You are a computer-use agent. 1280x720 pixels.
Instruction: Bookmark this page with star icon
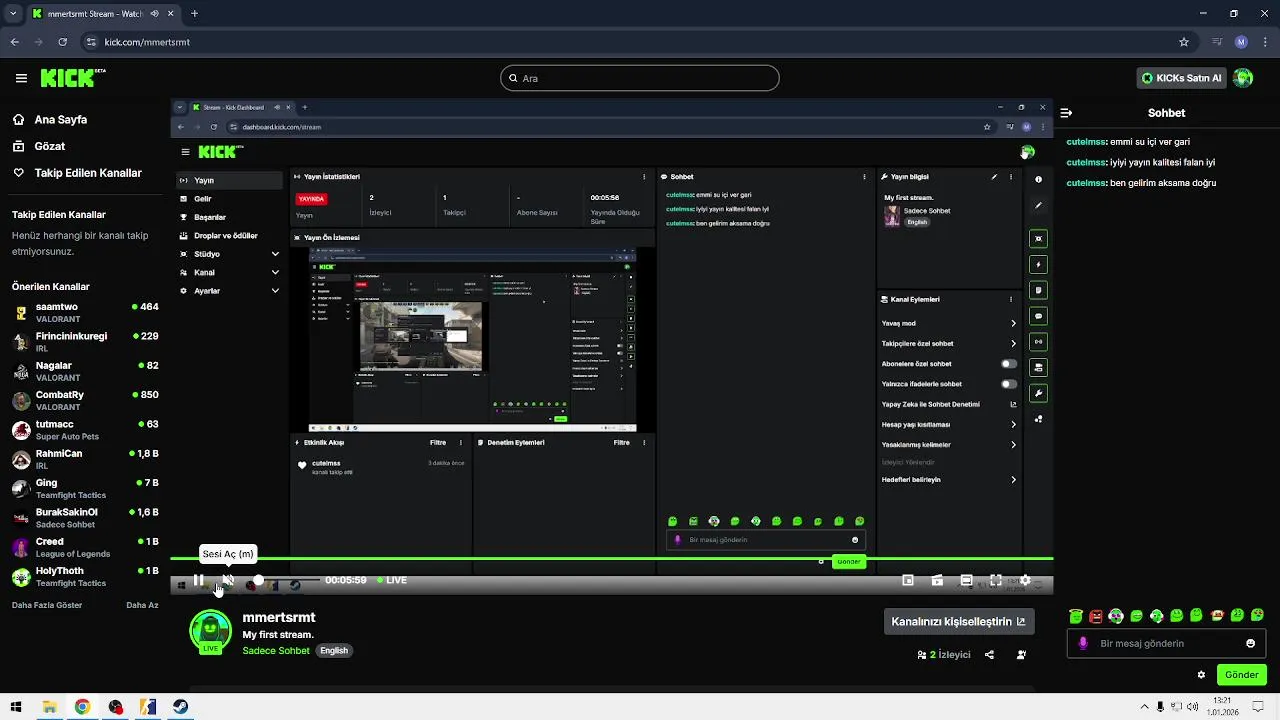pyautogui.click(x=1184, y=42)
